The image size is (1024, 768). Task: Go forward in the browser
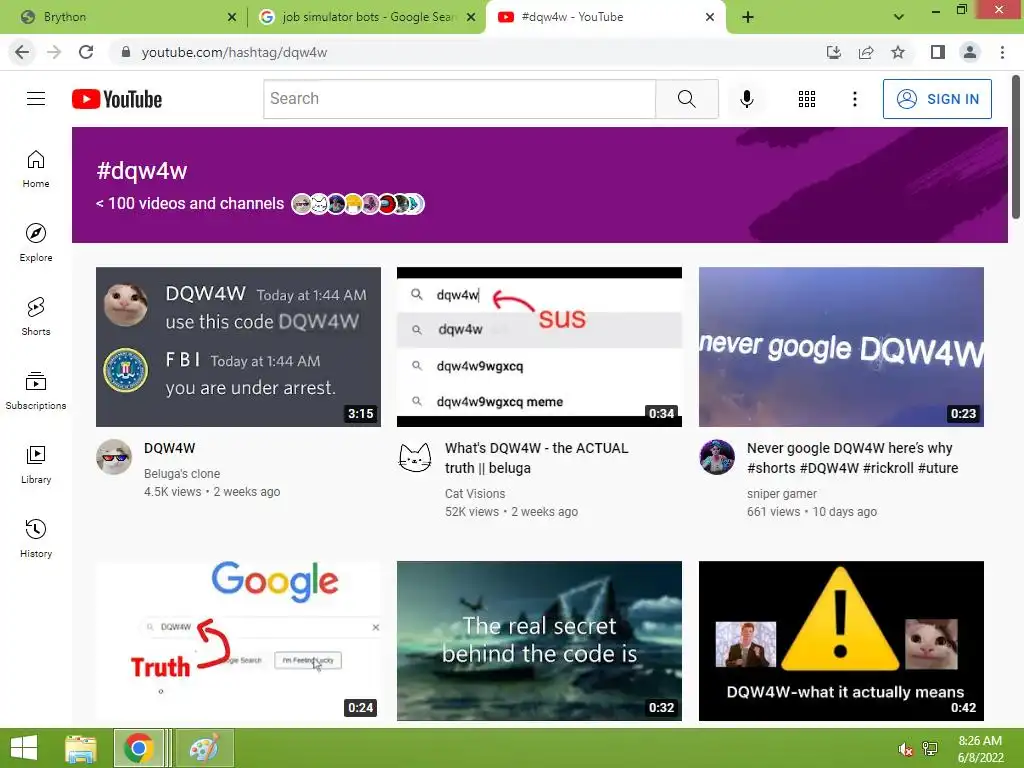pyautogui.click(x=54, y=52)
